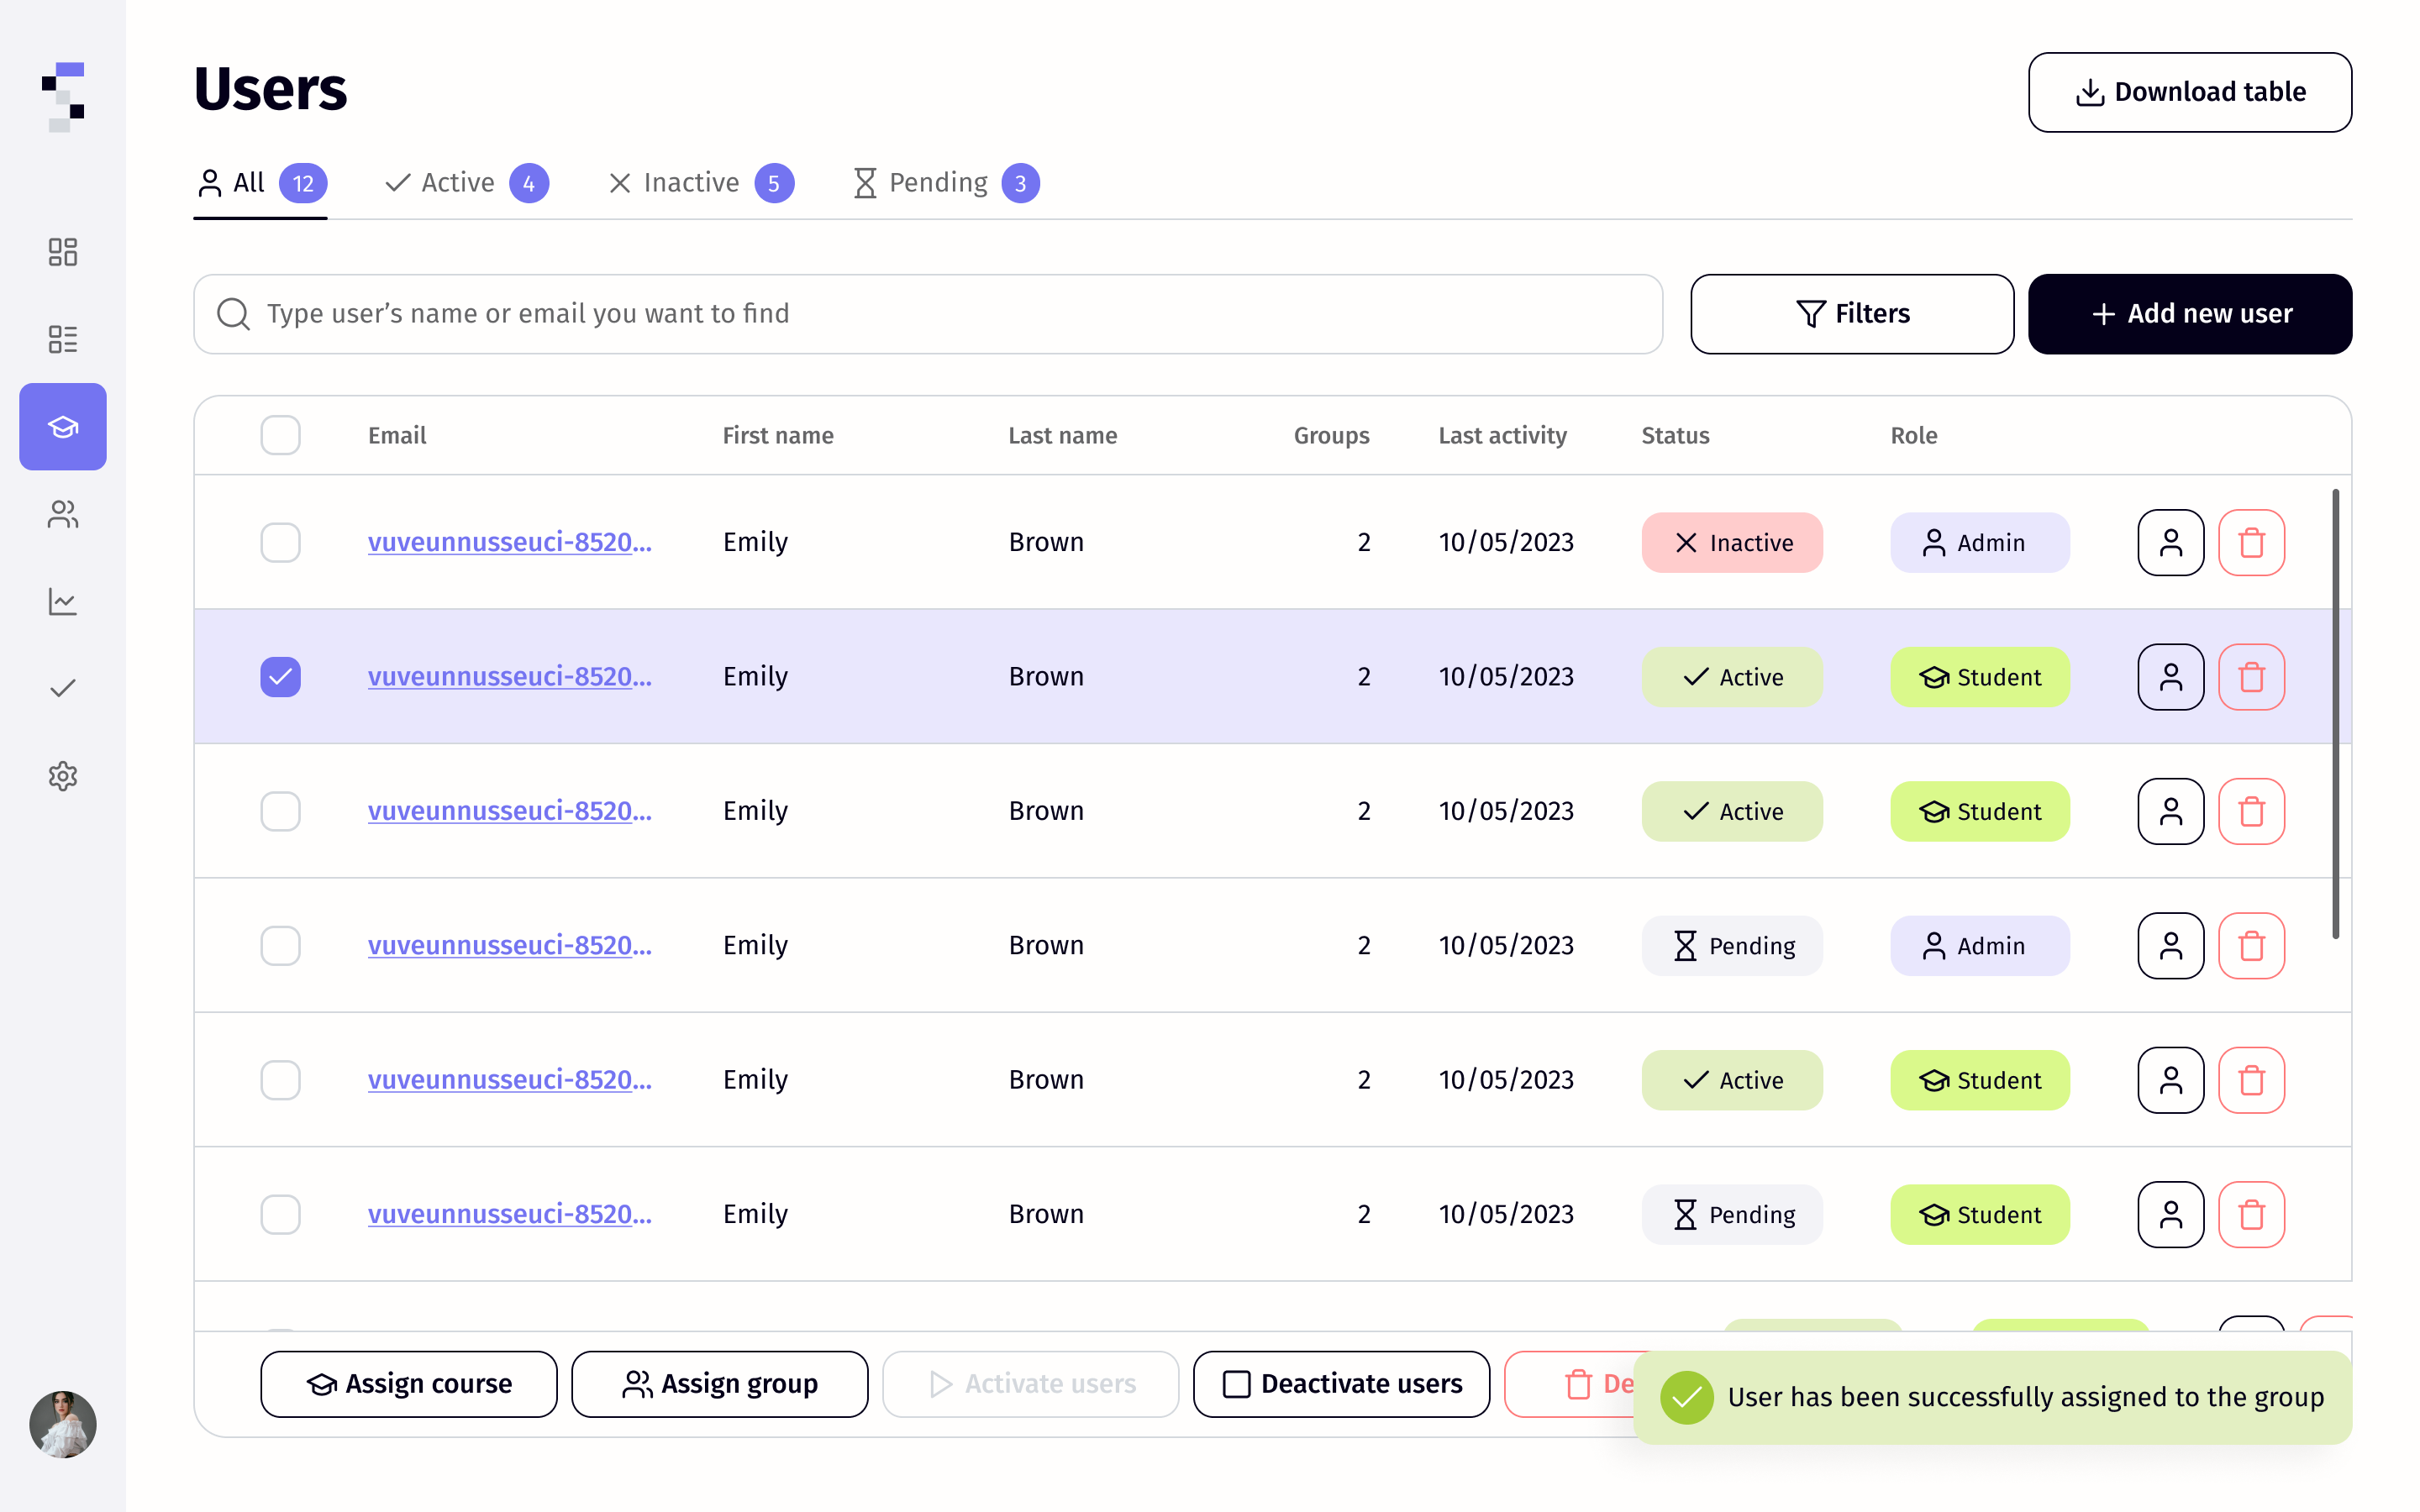Click the table's vertical scrollbar
2420x1512 pixels.
[x=2335, y=713]
